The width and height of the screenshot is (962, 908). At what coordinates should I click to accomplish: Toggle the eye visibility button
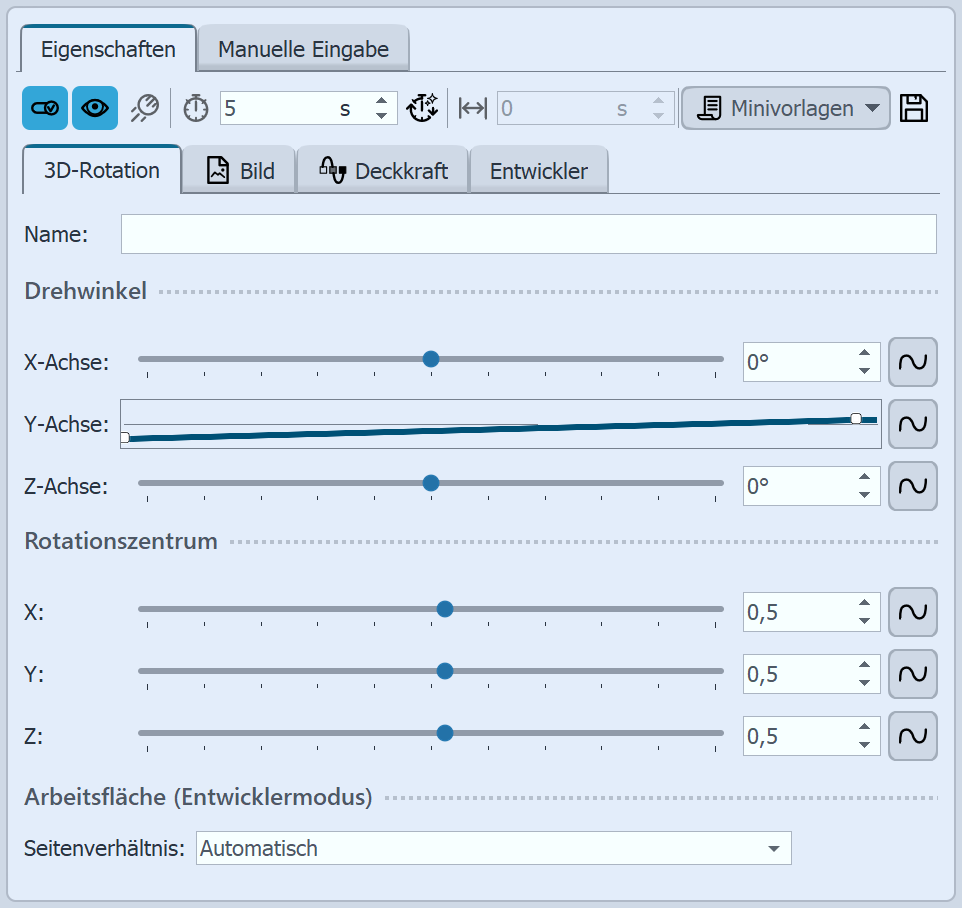95,108
